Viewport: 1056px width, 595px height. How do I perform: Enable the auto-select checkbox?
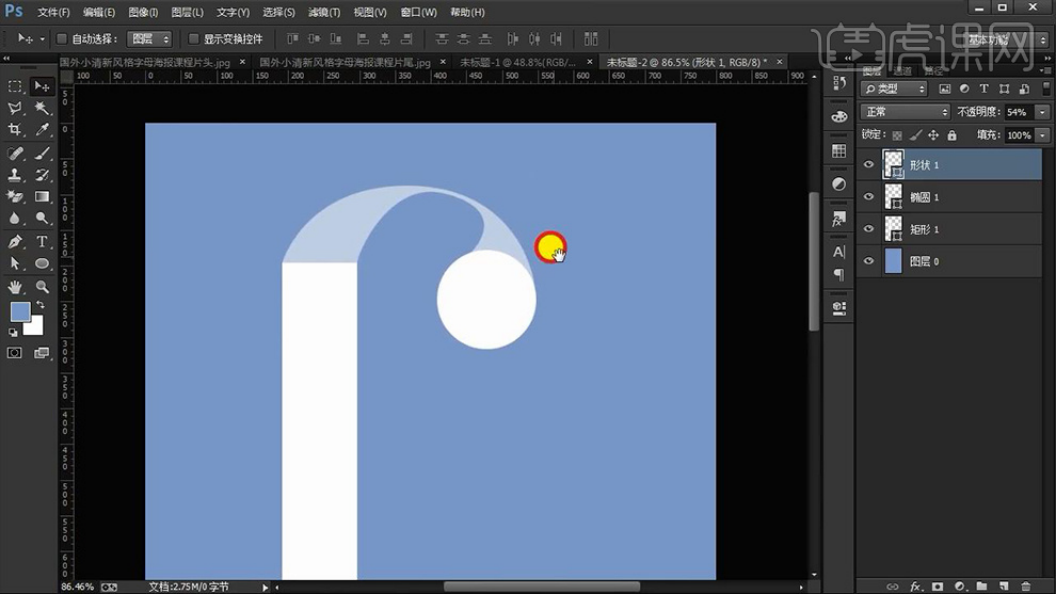(62, 39)
